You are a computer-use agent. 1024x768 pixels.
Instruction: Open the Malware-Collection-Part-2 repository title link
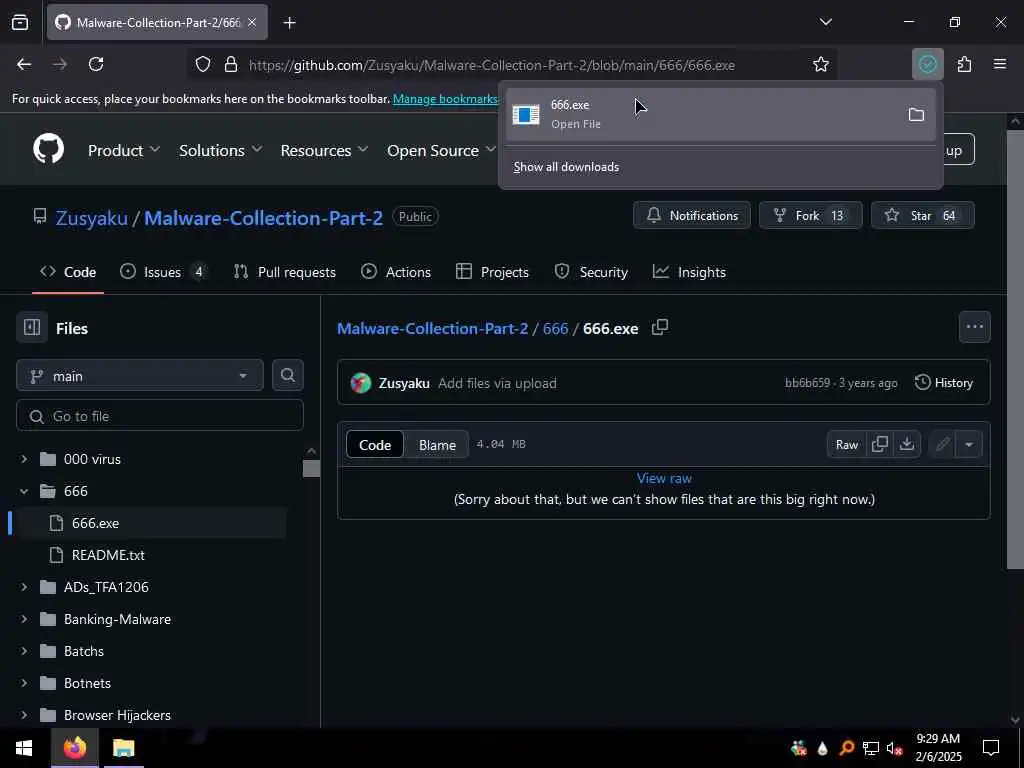tap(263, 217)
